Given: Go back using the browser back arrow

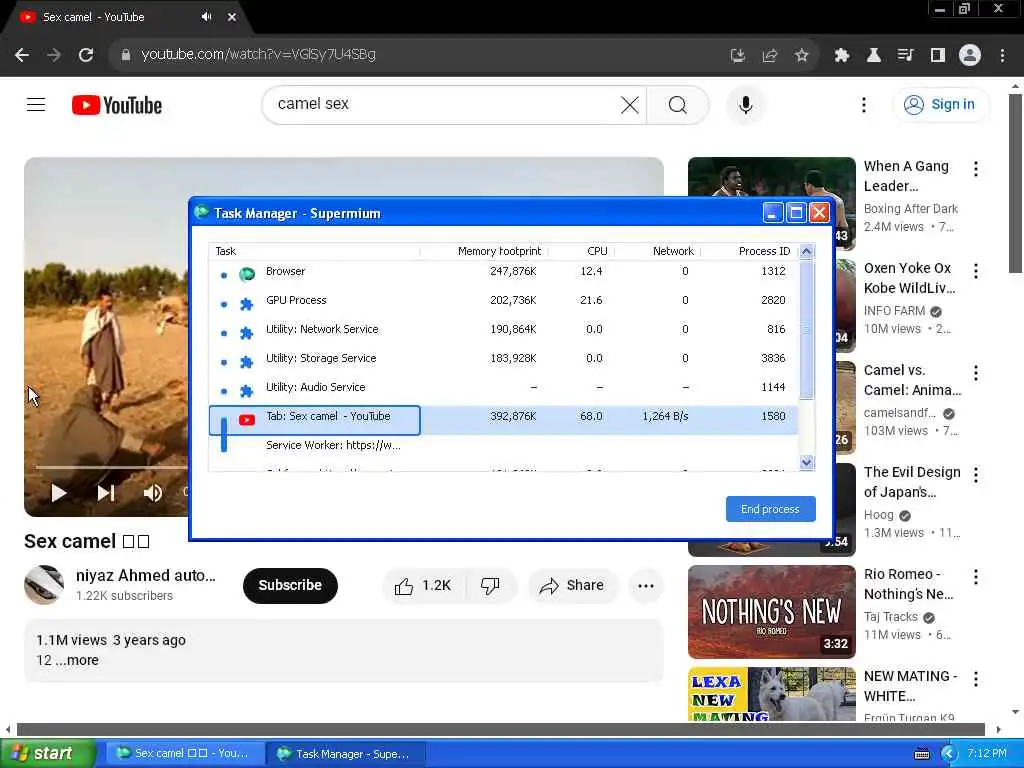Looking at the screenshot, I should (x=22, y=55).
